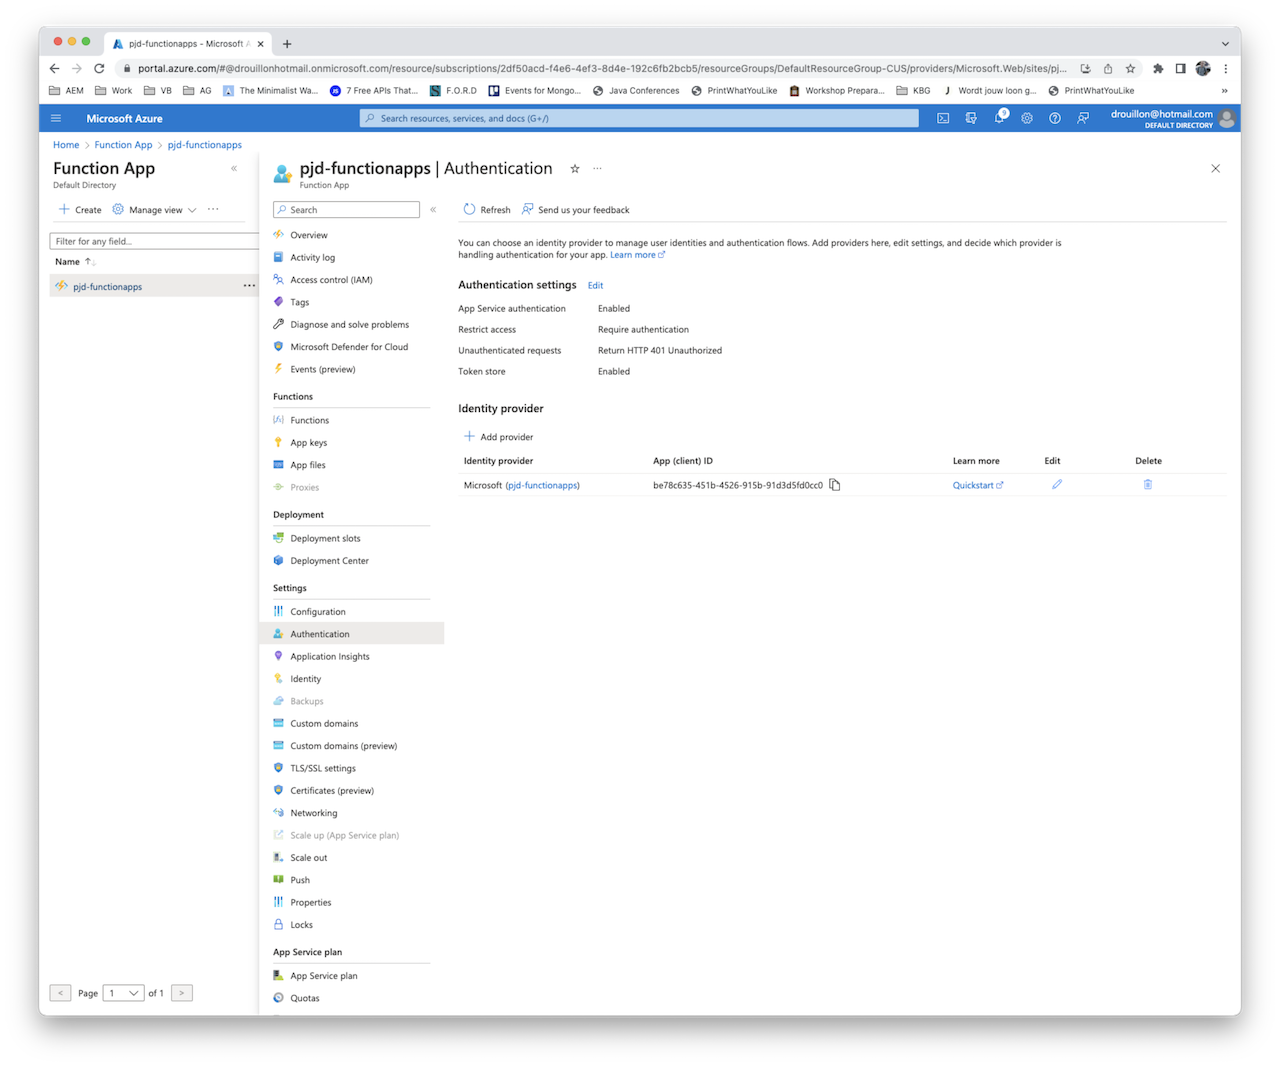Bookmark this page with the star
The height and width of the screenshot is (1067, 1280).
pos(1130,69)
